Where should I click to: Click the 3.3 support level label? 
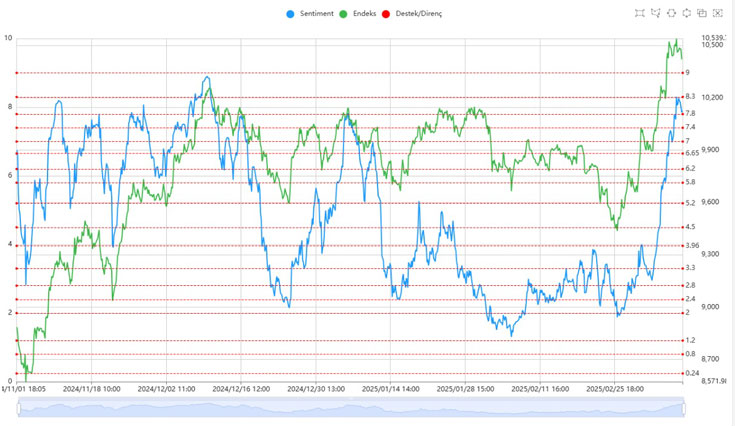click(x=690, y=268)
